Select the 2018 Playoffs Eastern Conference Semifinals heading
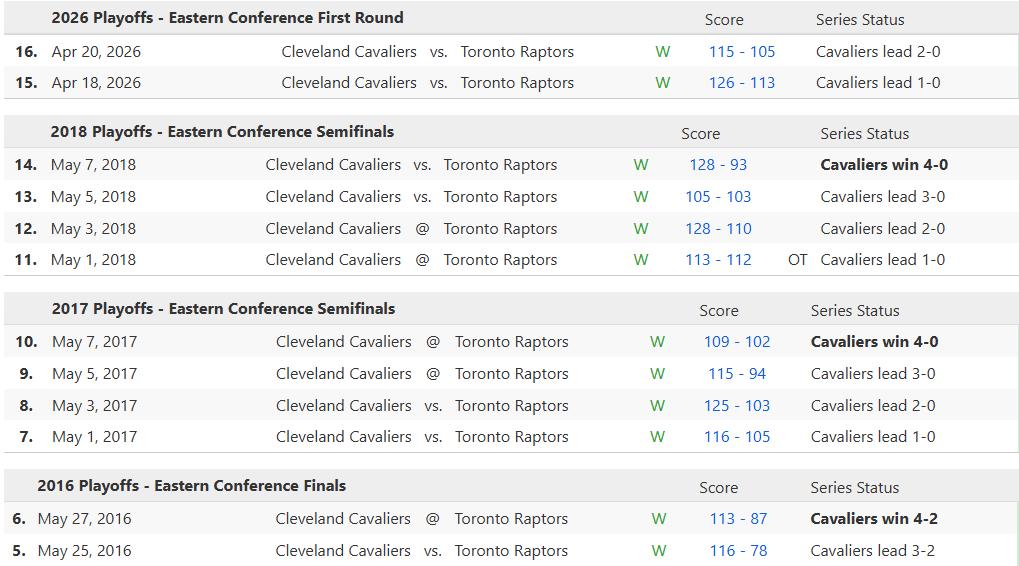The image size is (1019, 566). (x=222, y=132)
